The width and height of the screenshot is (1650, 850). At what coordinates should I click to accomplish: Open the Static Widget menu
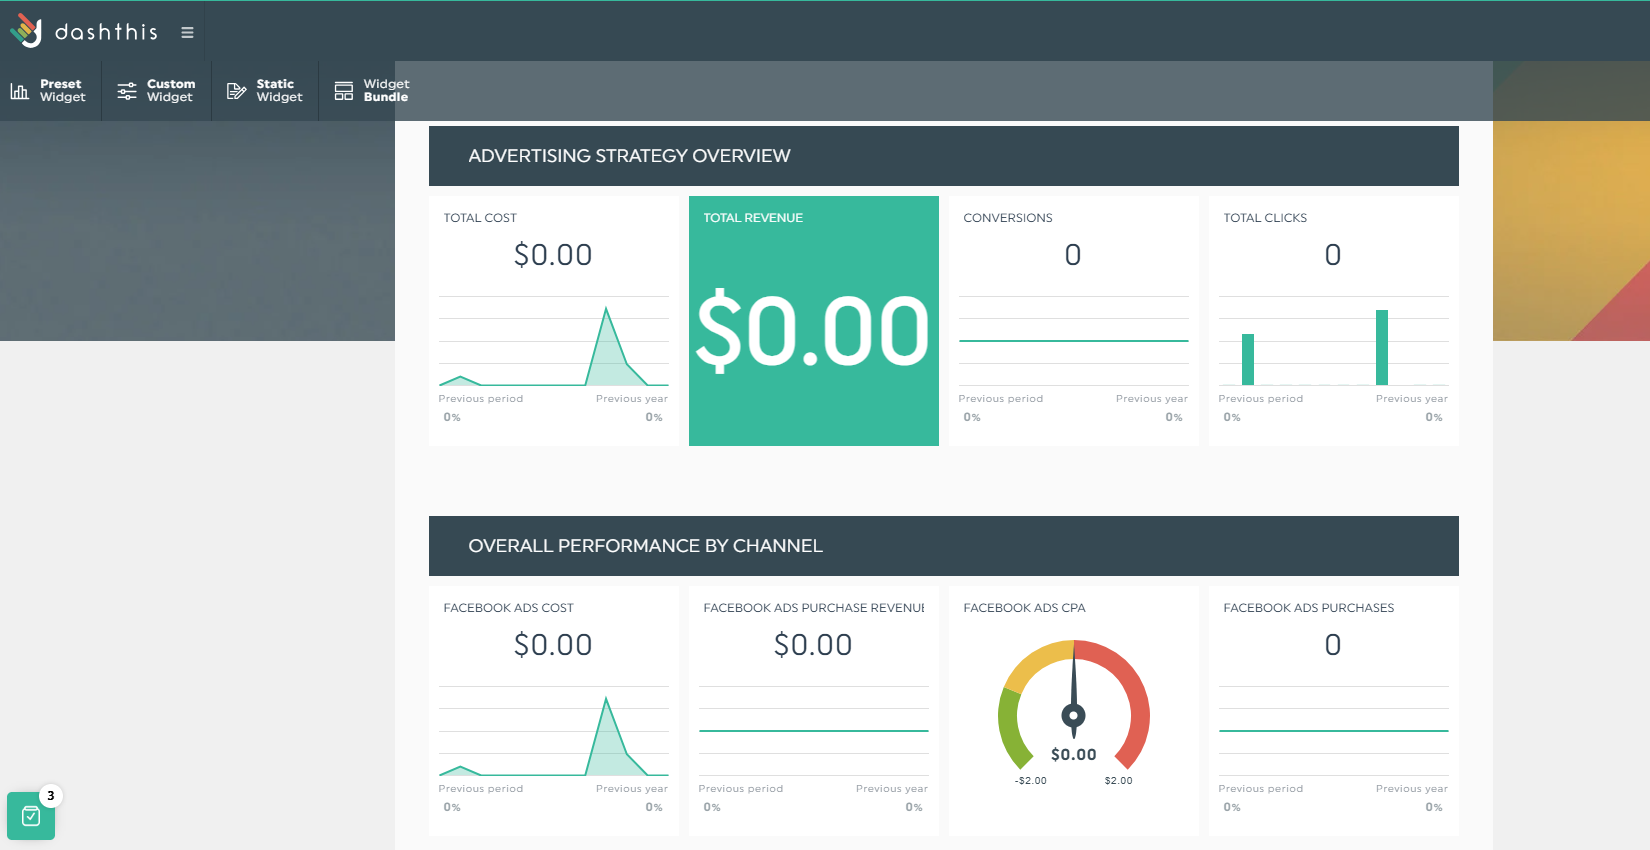(x=265, y=91)
